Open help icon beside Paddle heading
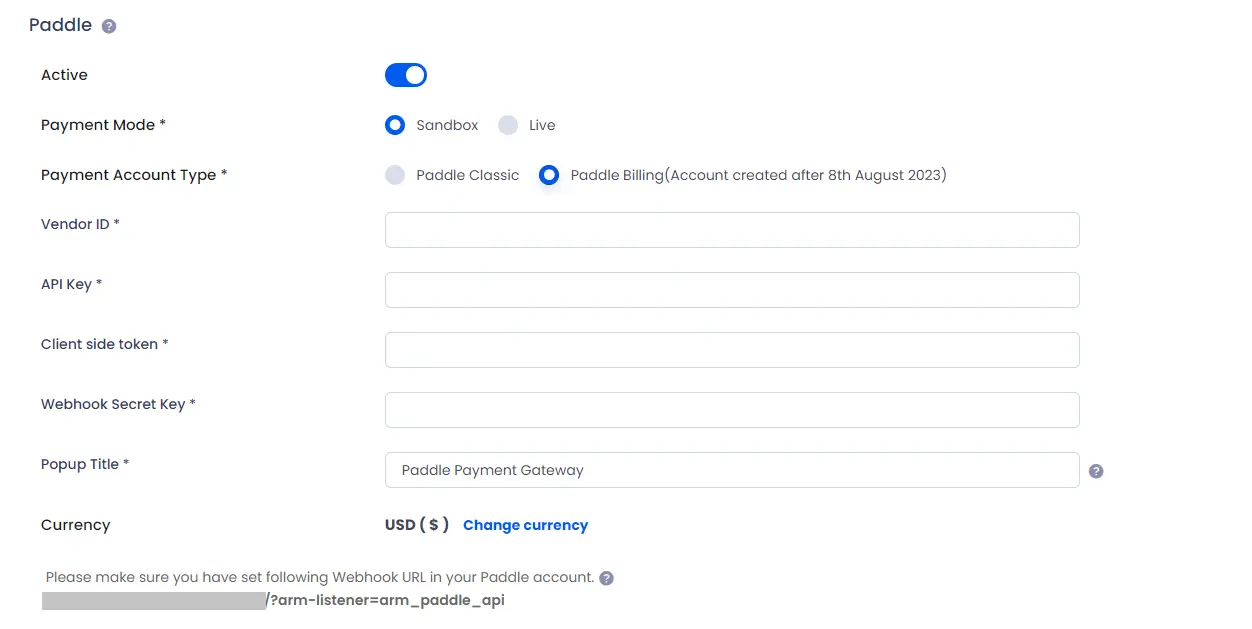 [109, 26]
